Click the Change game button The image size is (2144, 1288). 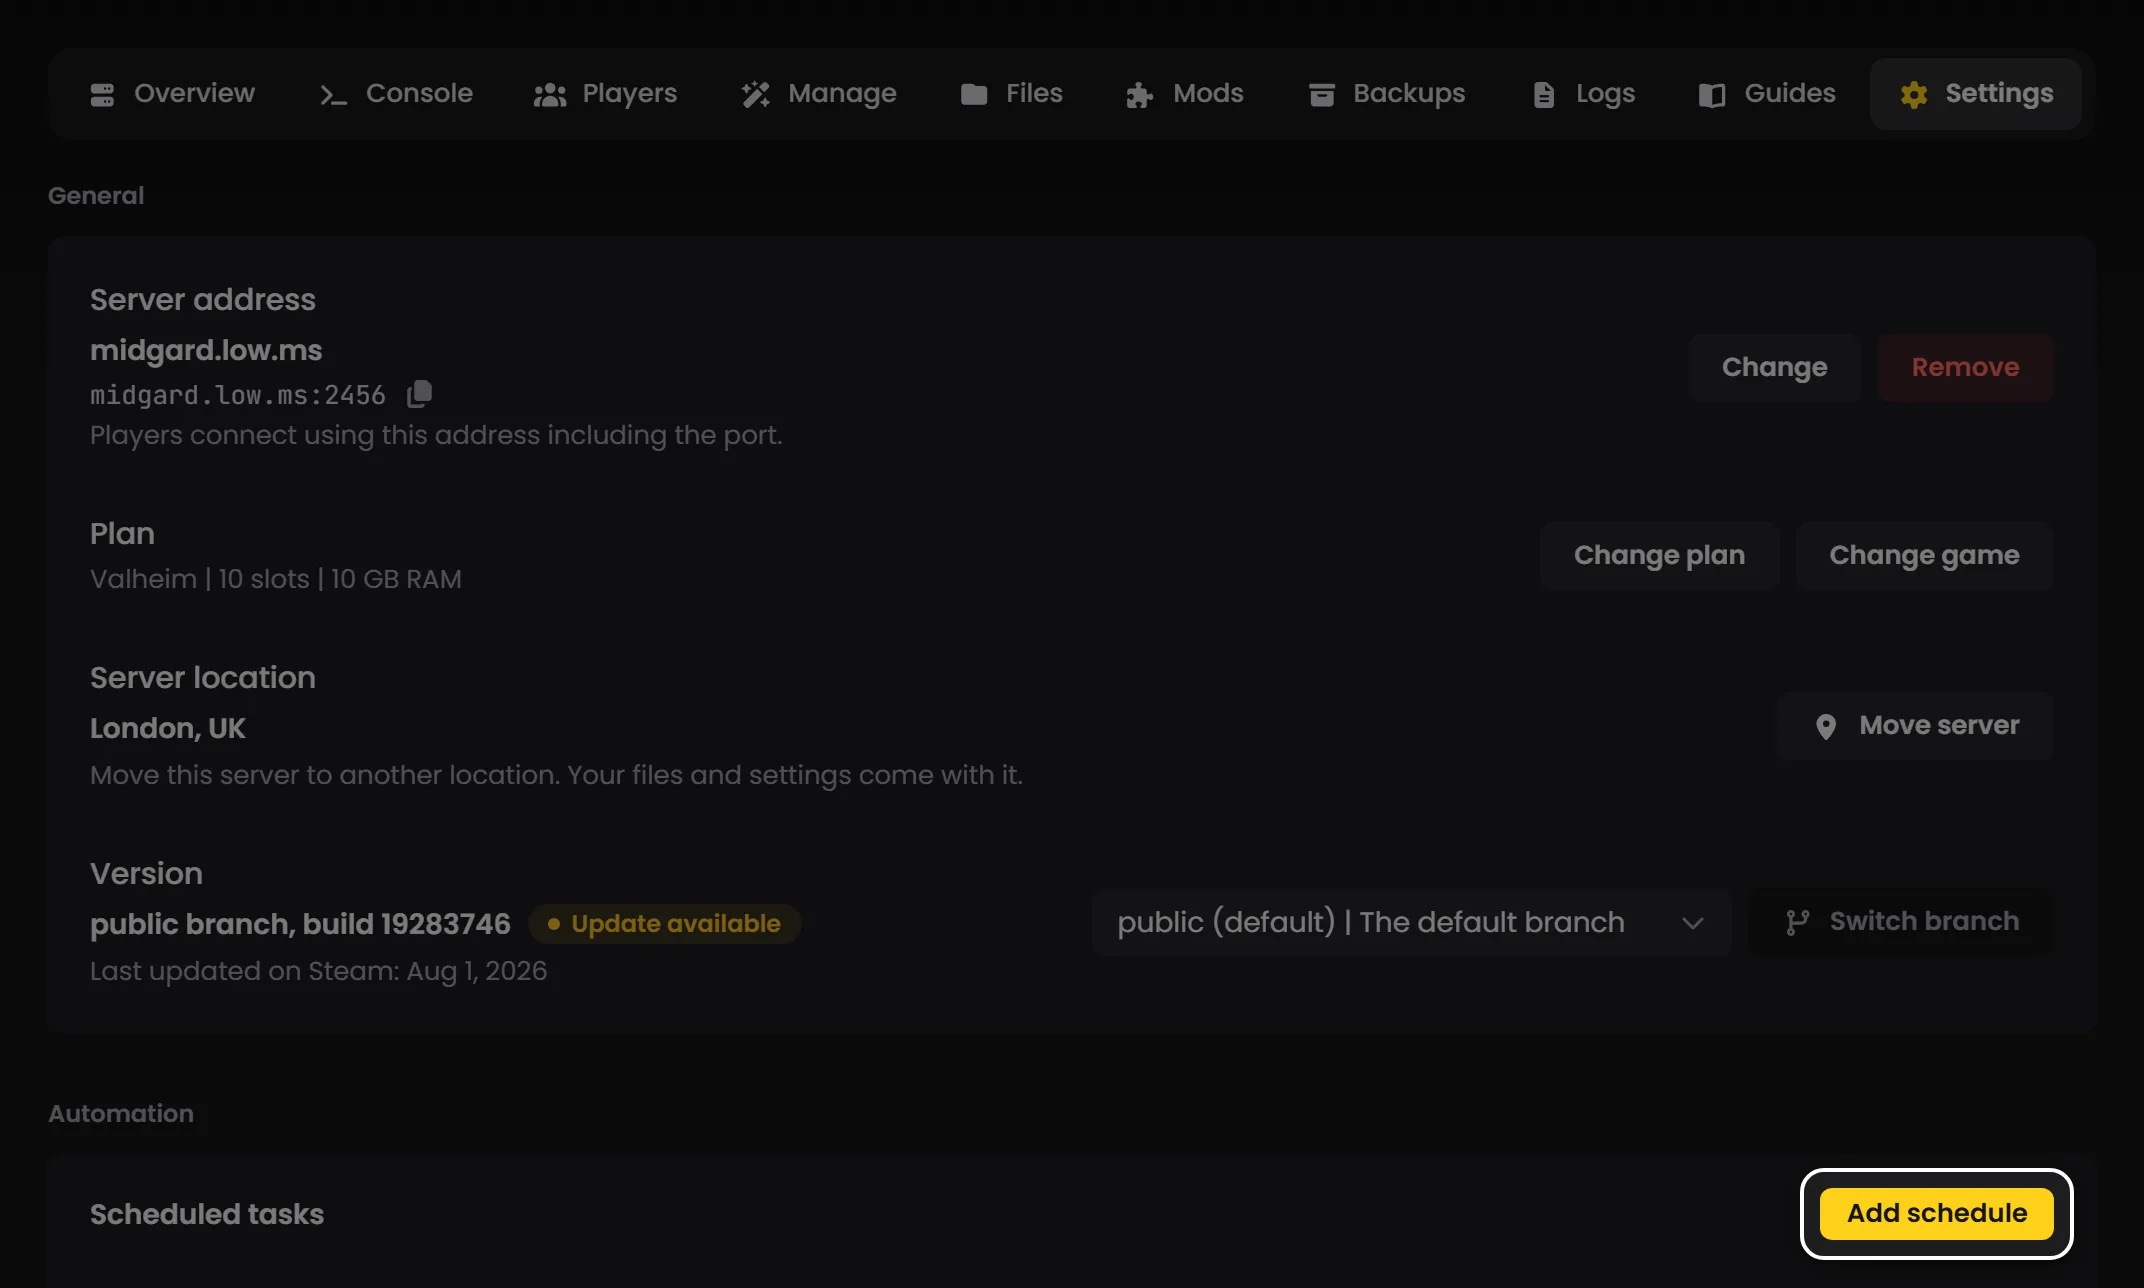pyautogui.click(x=1924, y=556)
